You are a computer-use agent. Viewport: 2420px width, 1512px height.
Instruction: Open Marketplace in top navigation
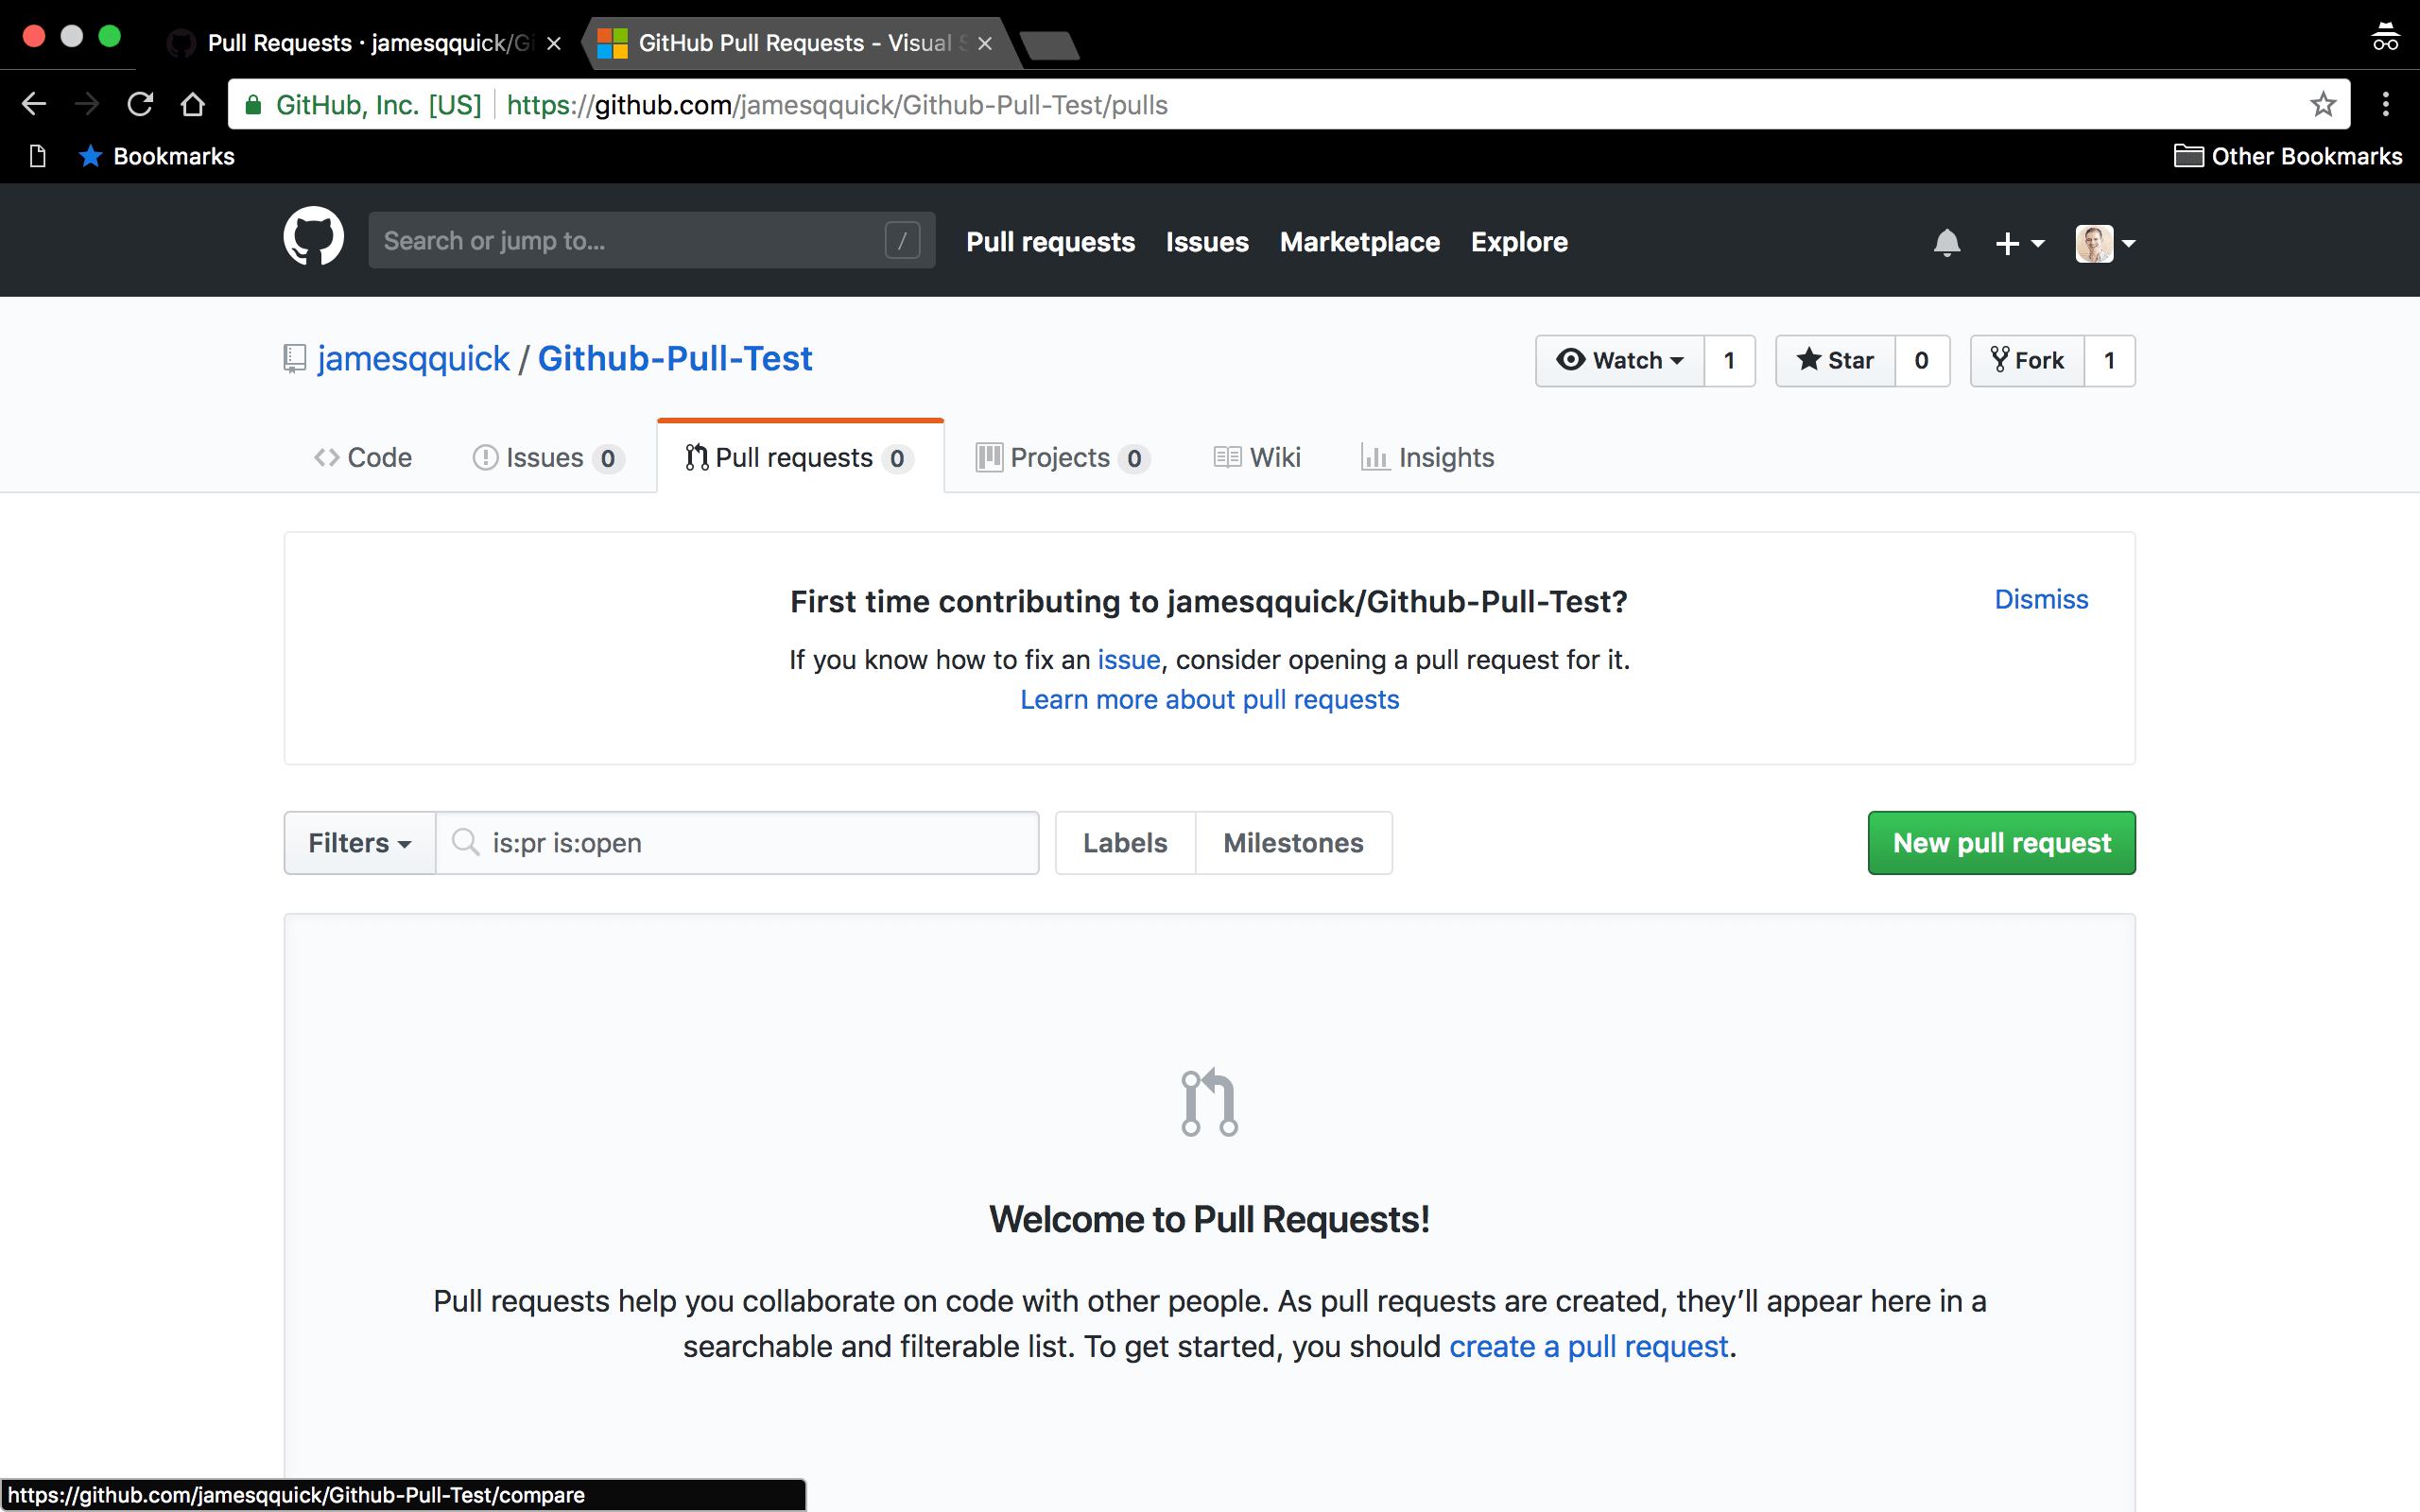click(x=1359, y=242)
